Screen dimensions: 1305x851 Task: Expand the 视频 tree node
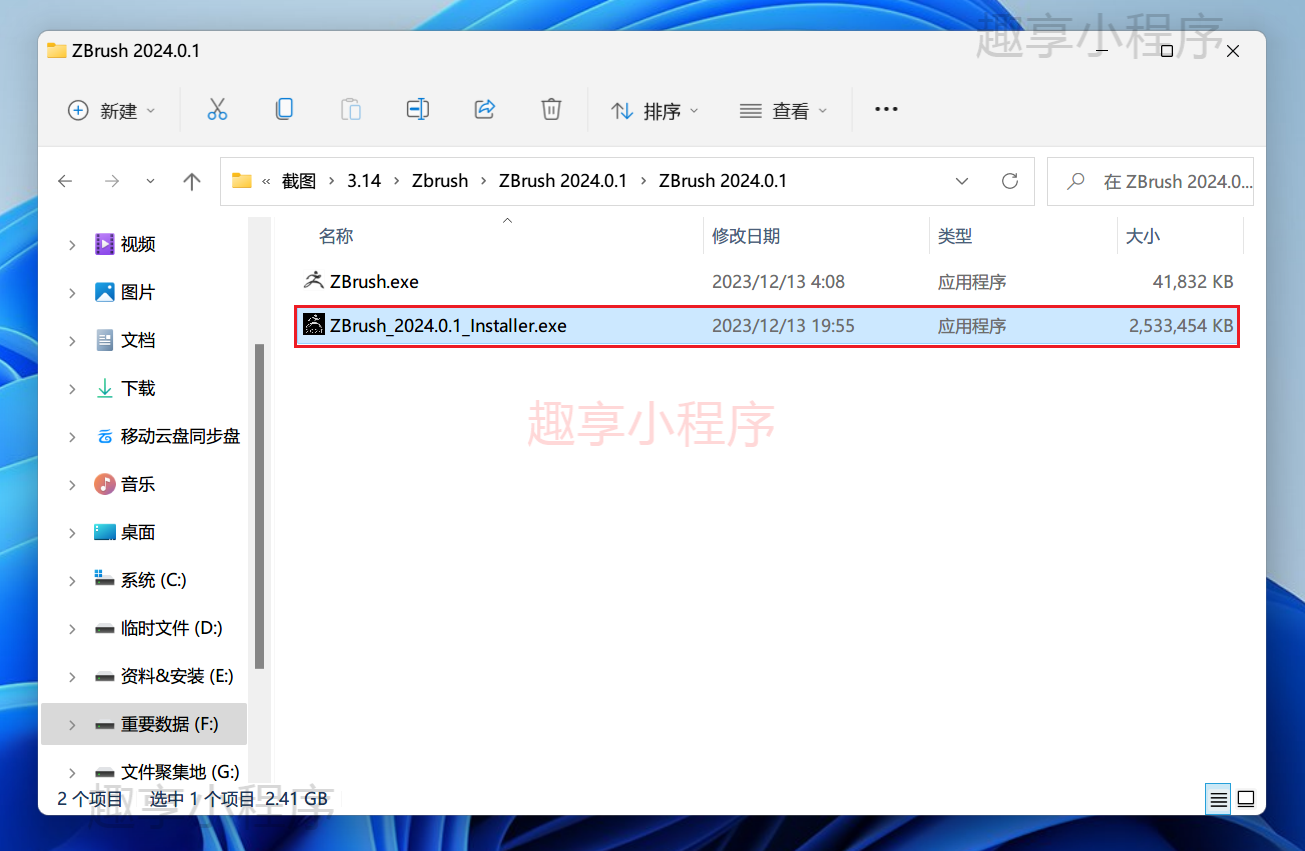pyautogui.click(x=72, y=244)
